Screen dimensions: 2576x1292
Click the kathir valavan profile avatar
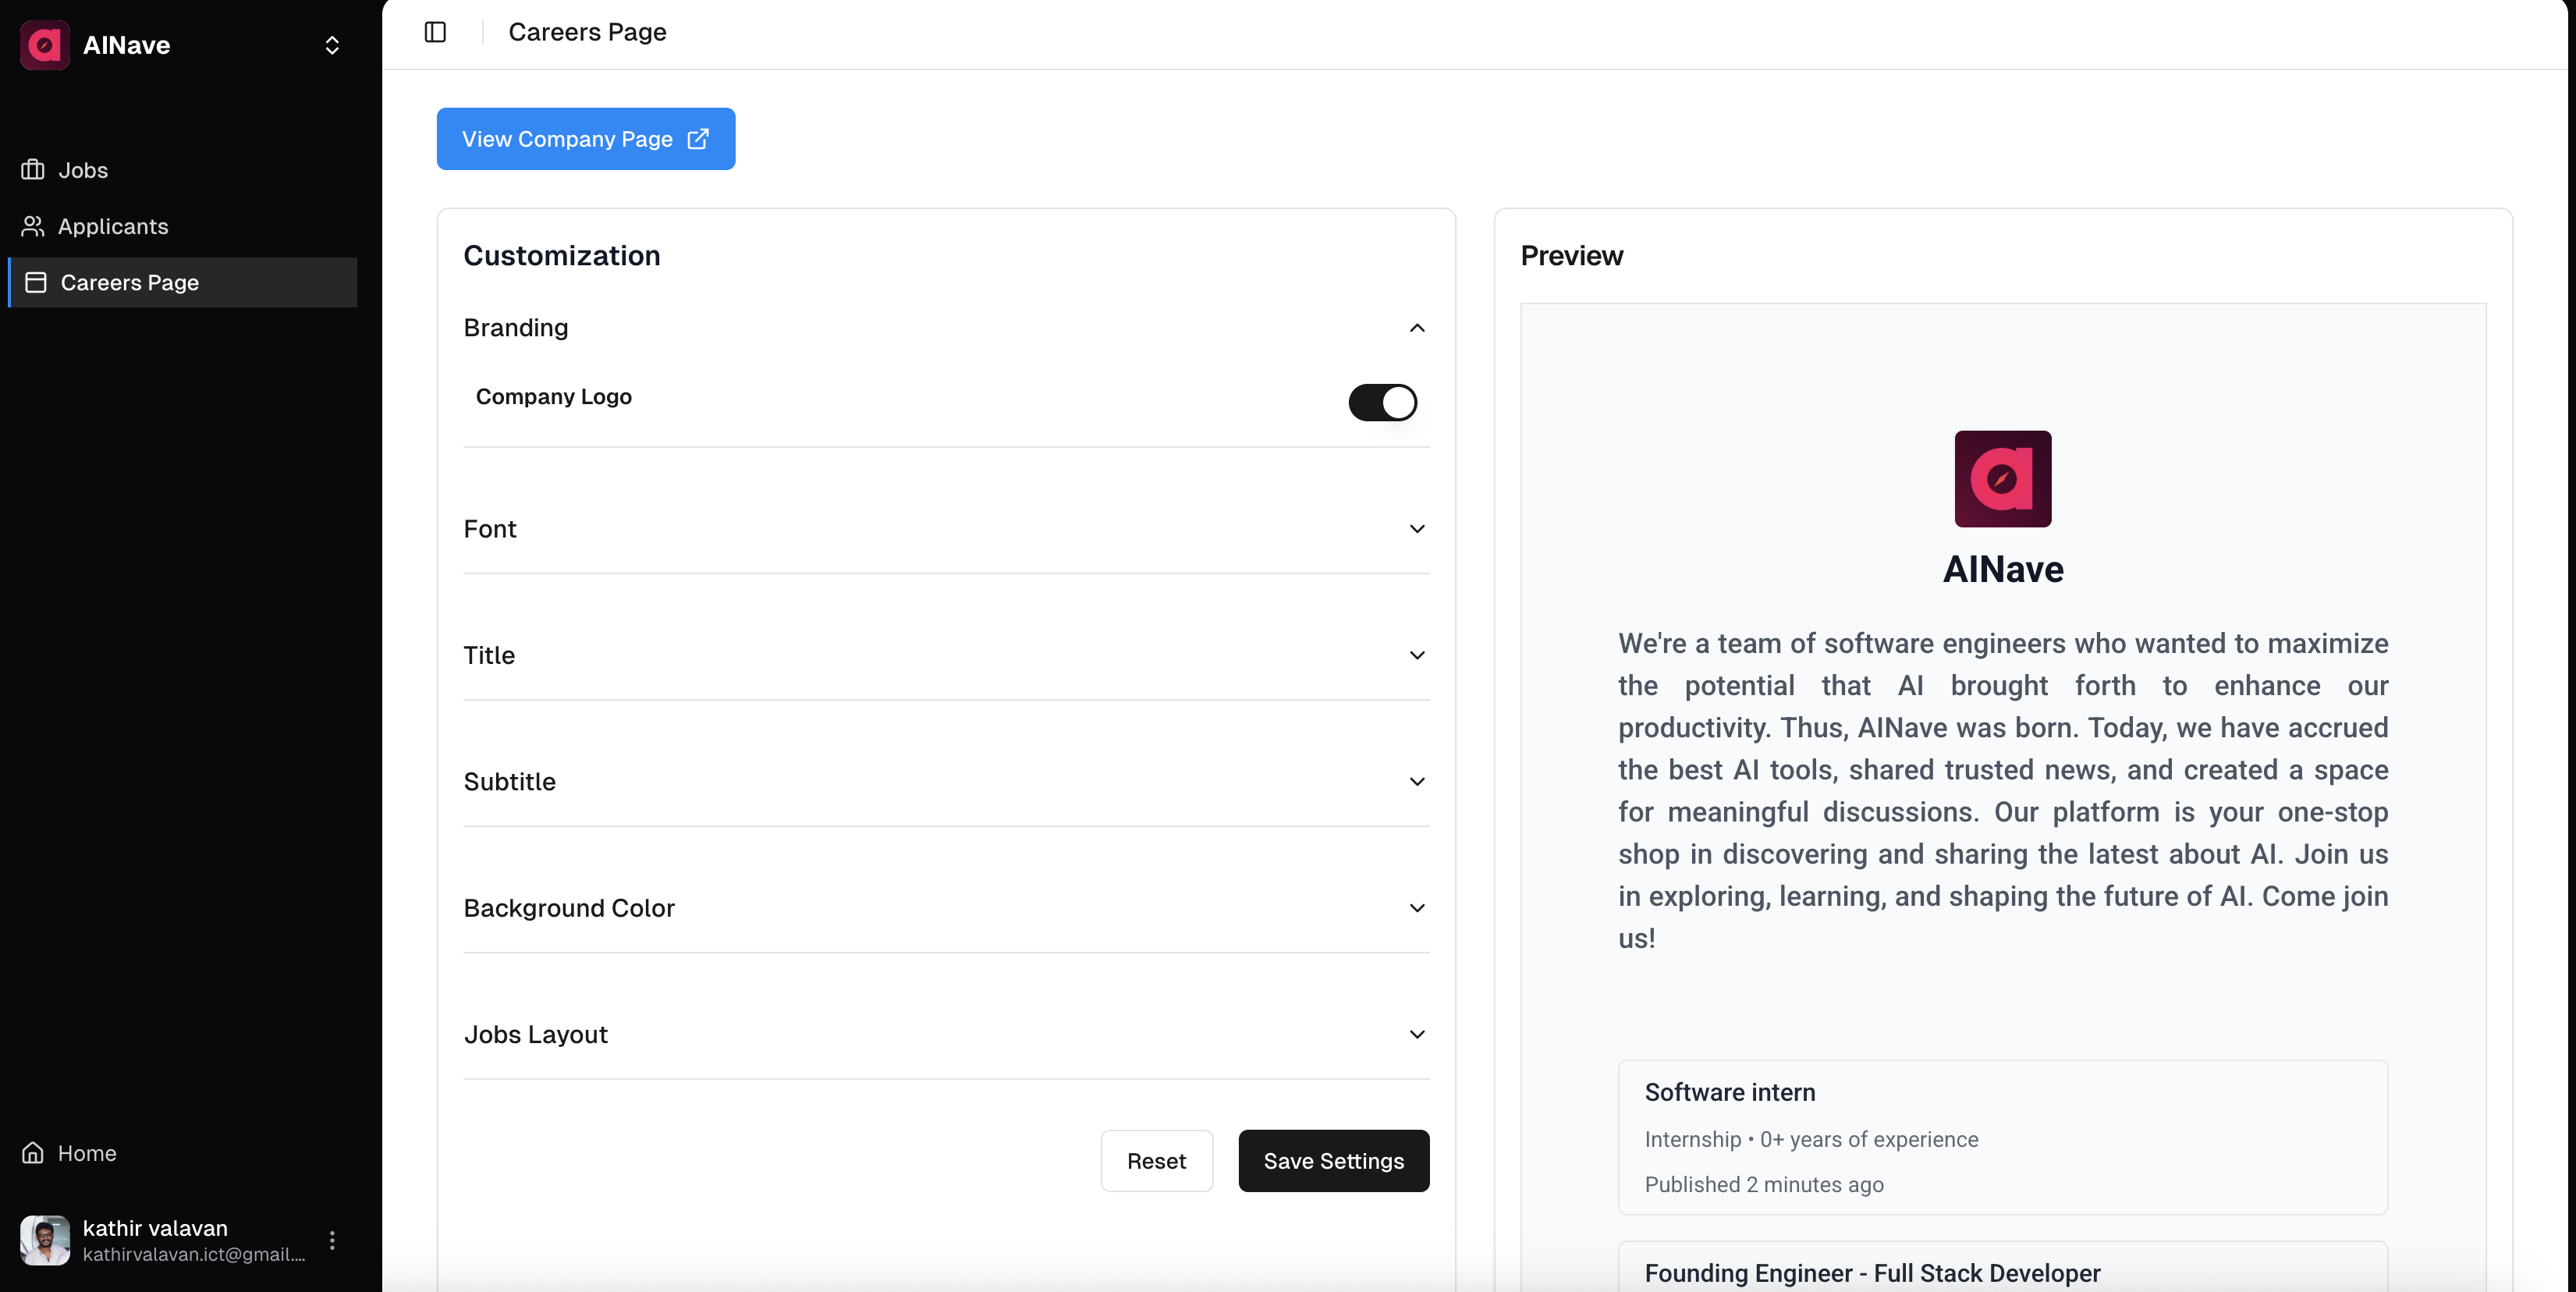(45, 1240)
